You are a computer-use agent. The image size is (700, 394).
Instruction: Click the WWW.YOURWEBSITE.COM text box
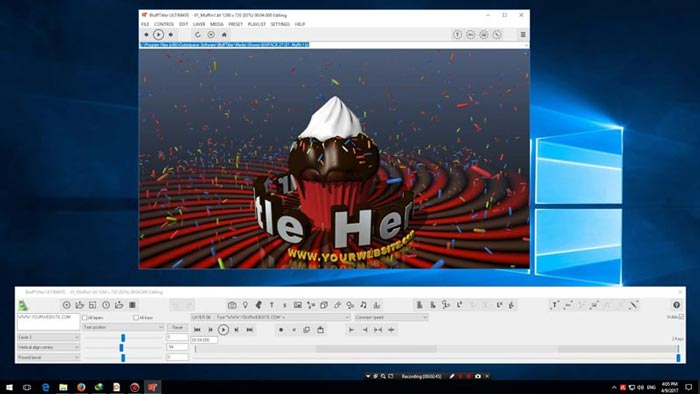pos(49,322)
